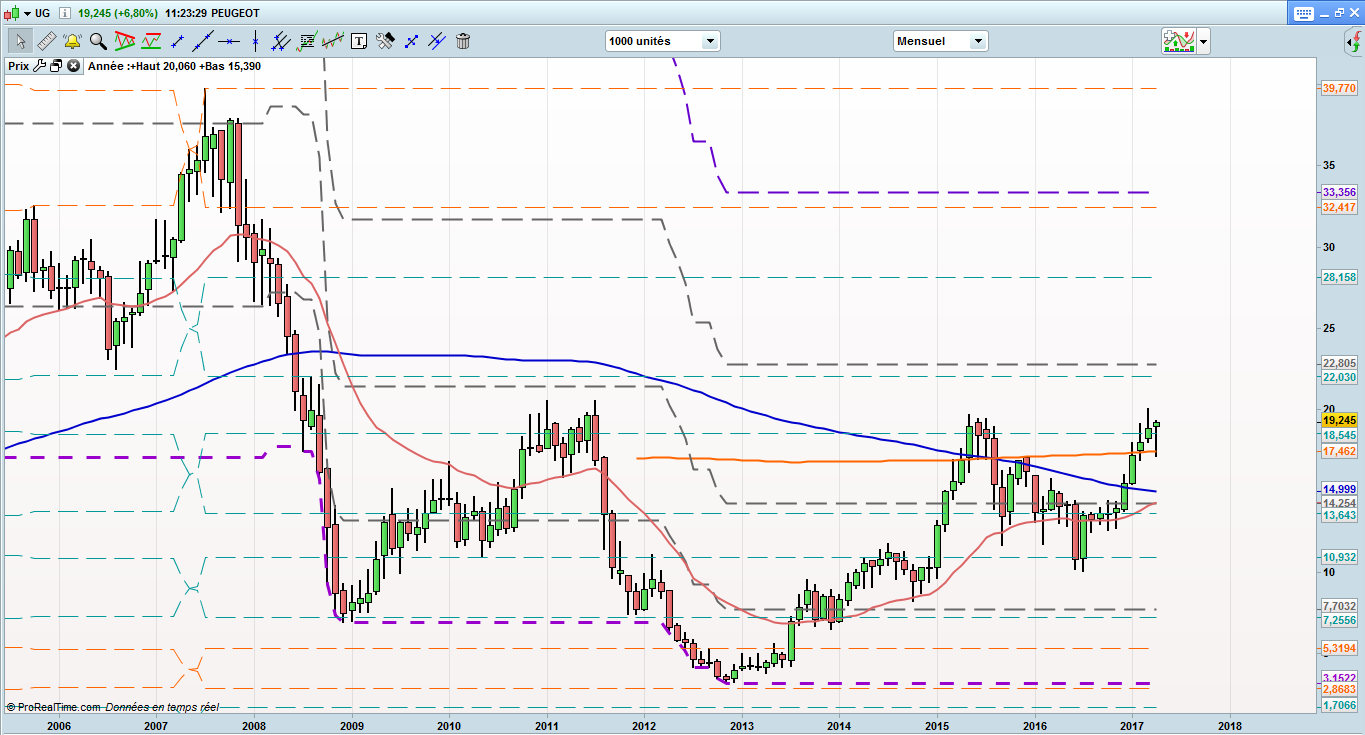The image size is (1365, 735).
Task: Click the 3,1522 purple price level label
Action: 1339,678
